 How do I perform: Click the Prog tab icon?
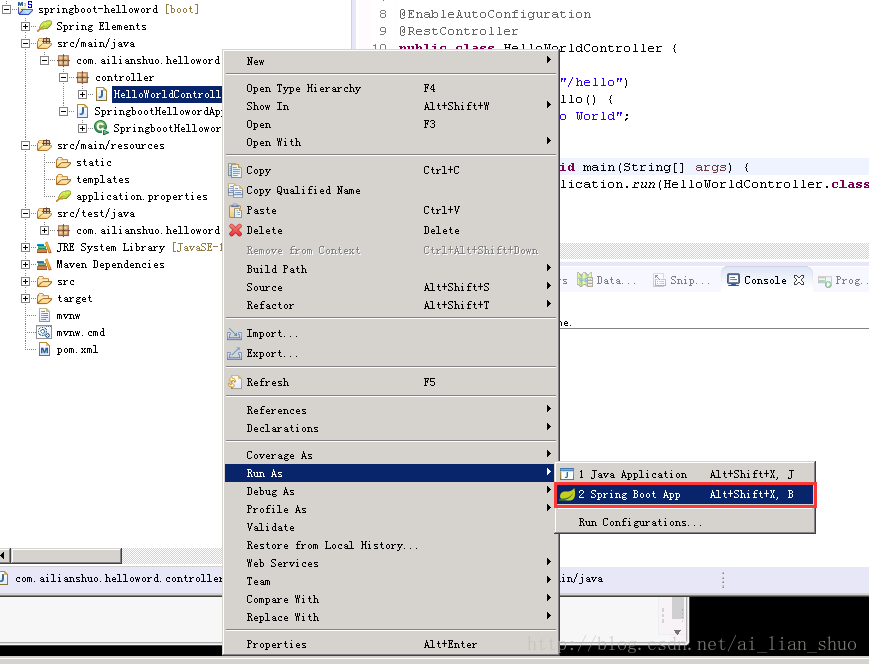tap(825, 281)
